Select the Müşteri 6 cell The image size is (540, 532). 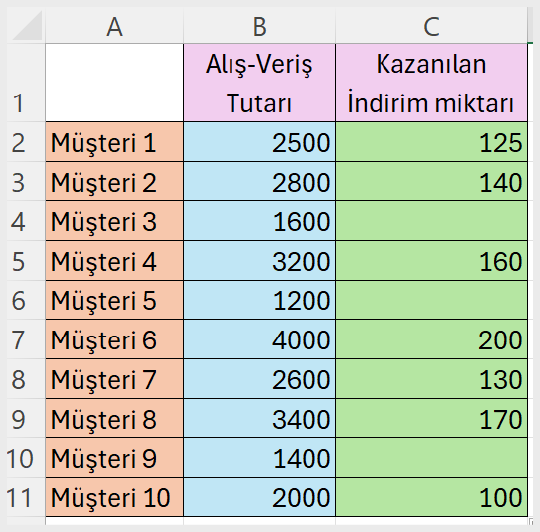[114, 339]
